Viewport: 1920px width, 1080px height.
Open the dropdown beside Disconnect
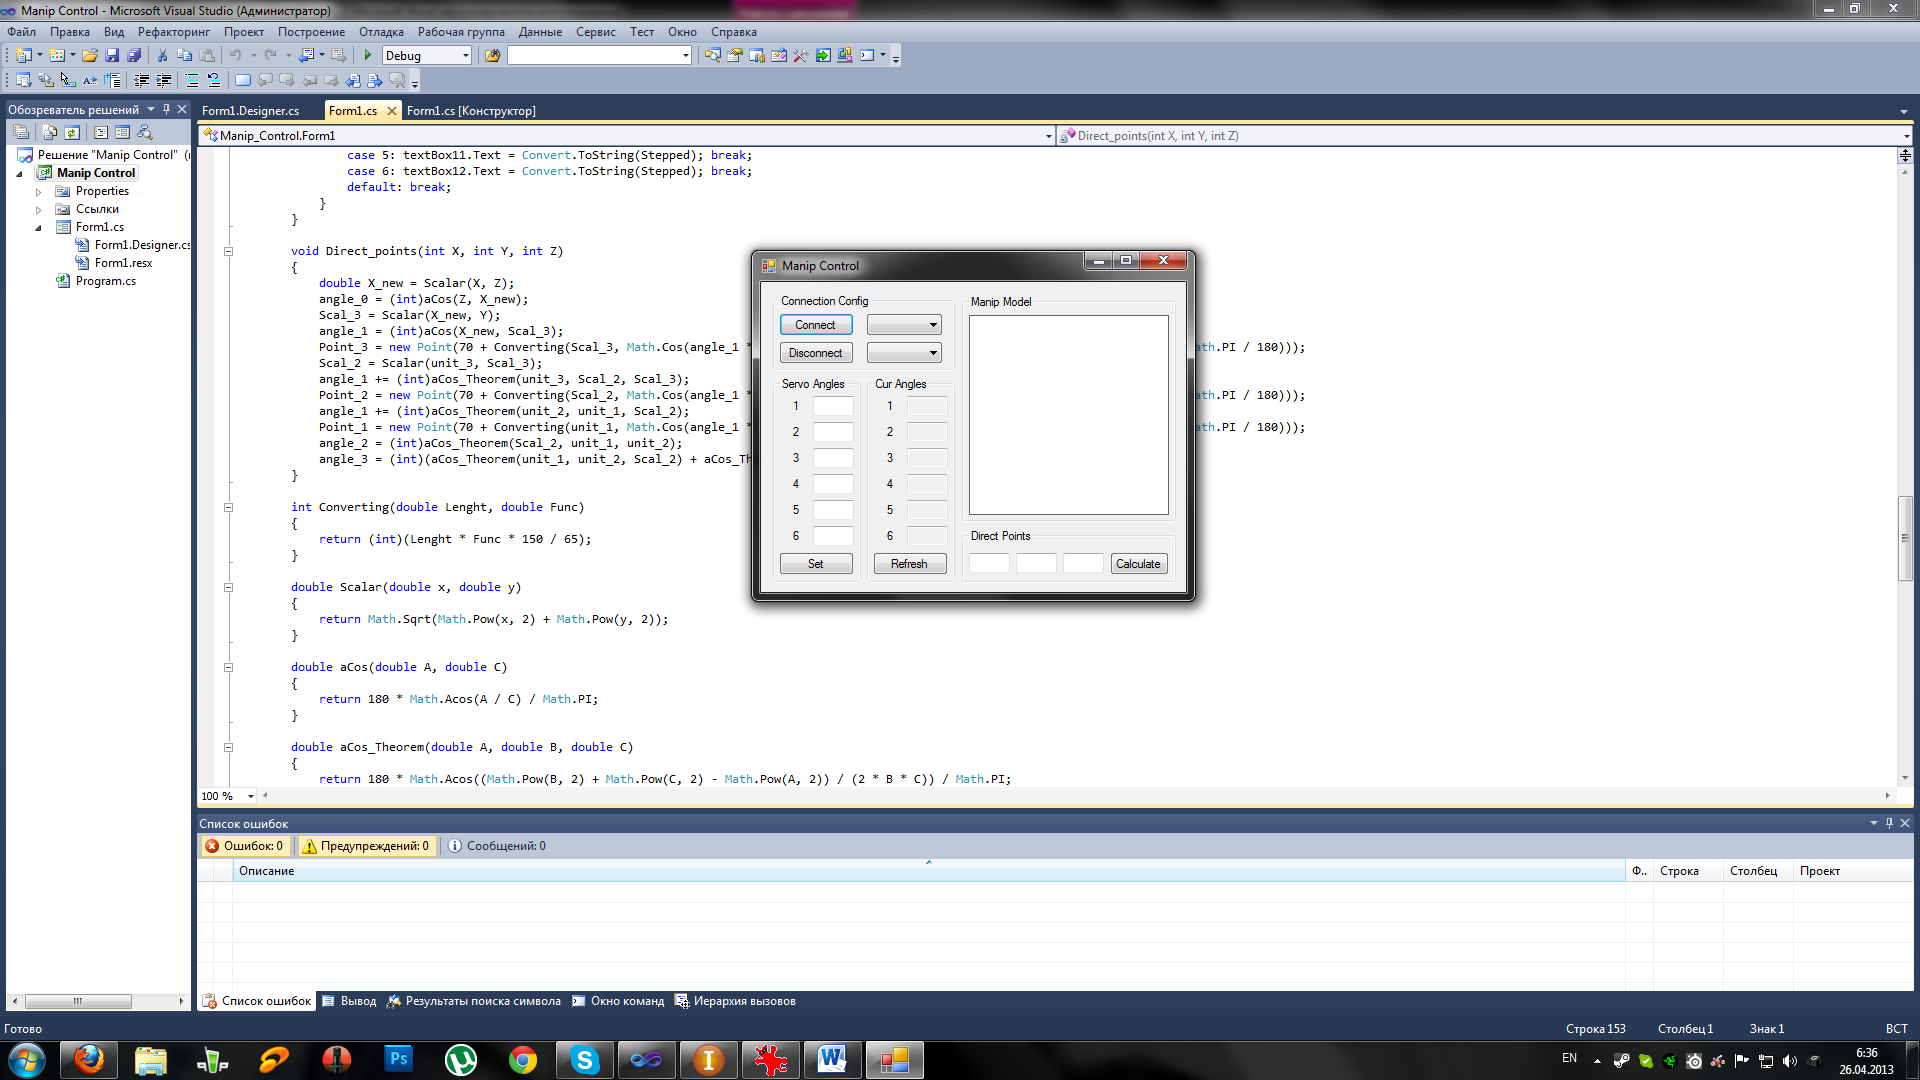[905, 353]
